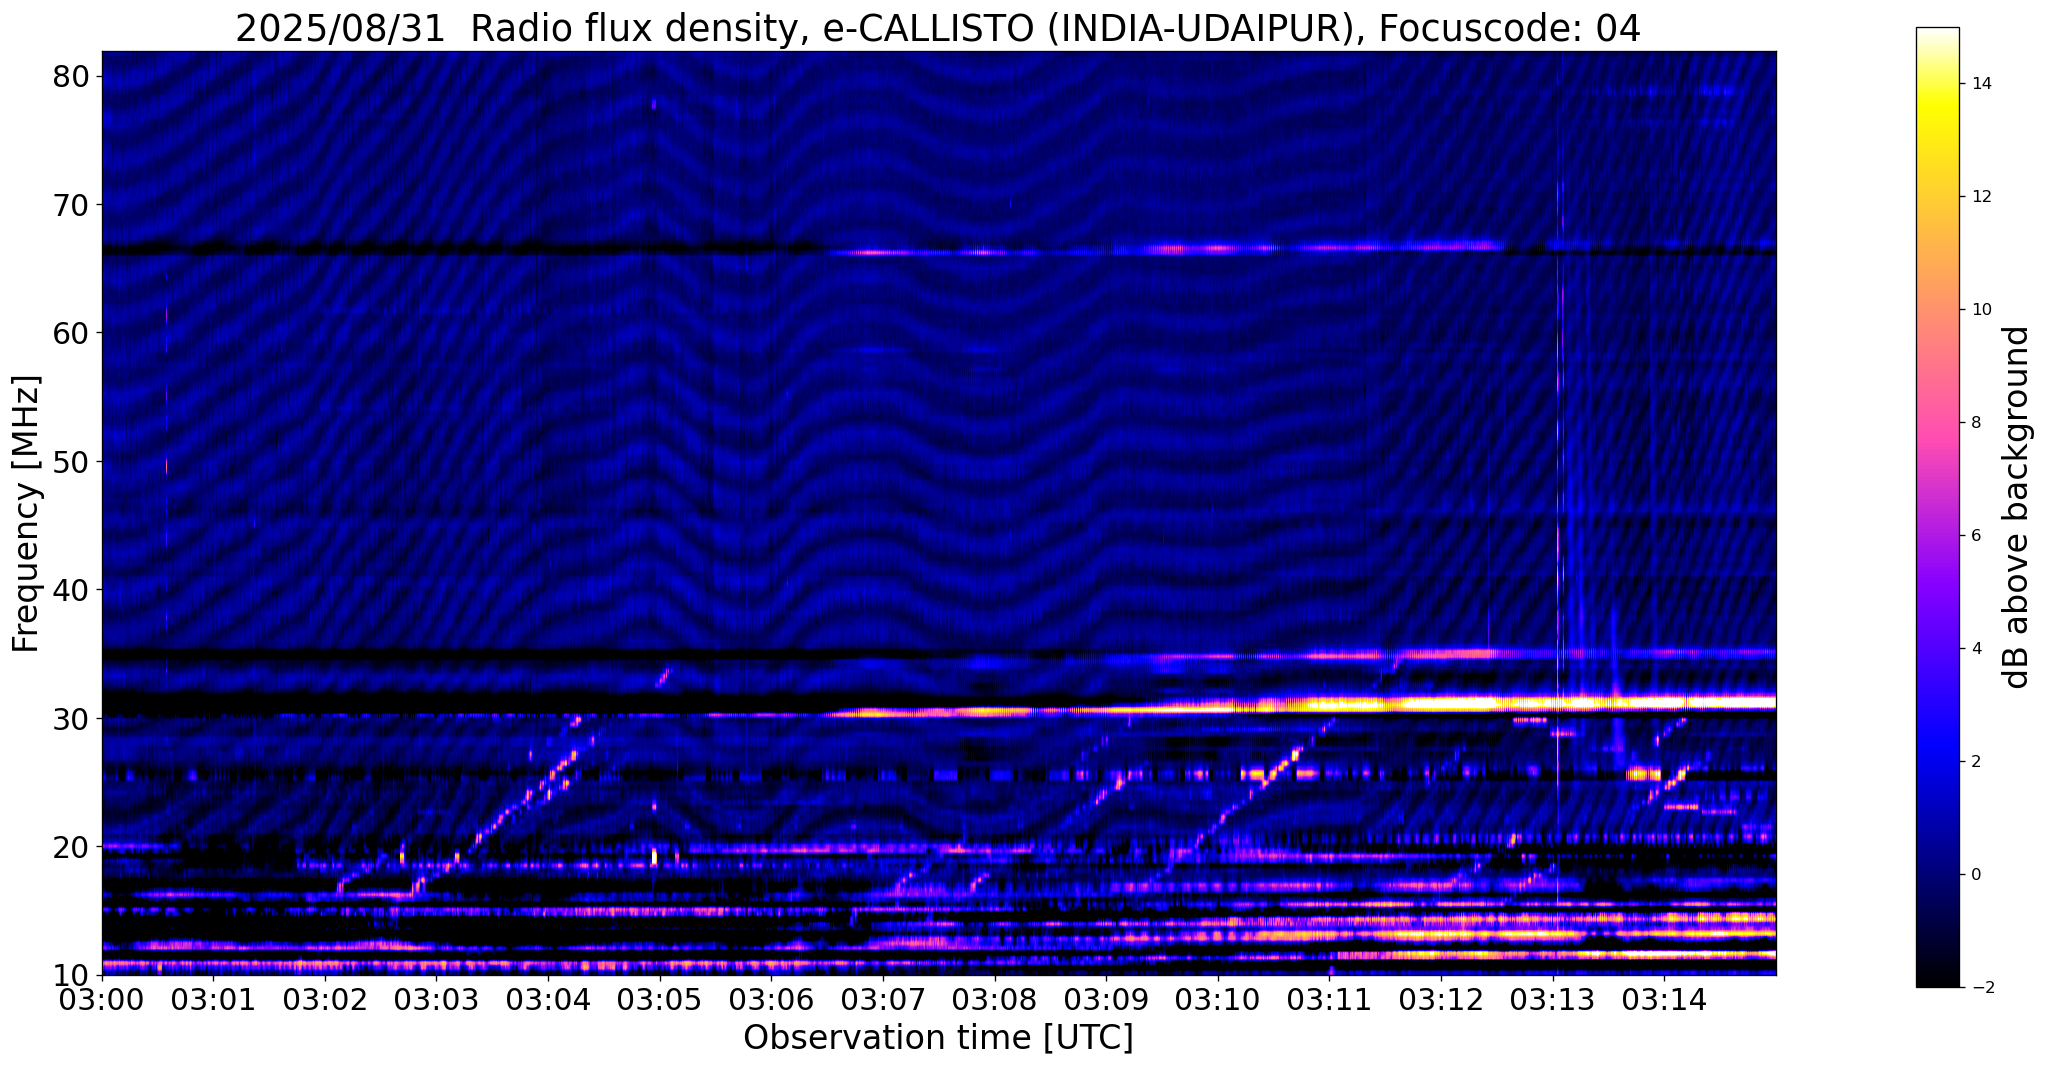Viewport: 2047px width, 1067px height.
Task: Click the 03:03 time tick label
Action: 437,999
